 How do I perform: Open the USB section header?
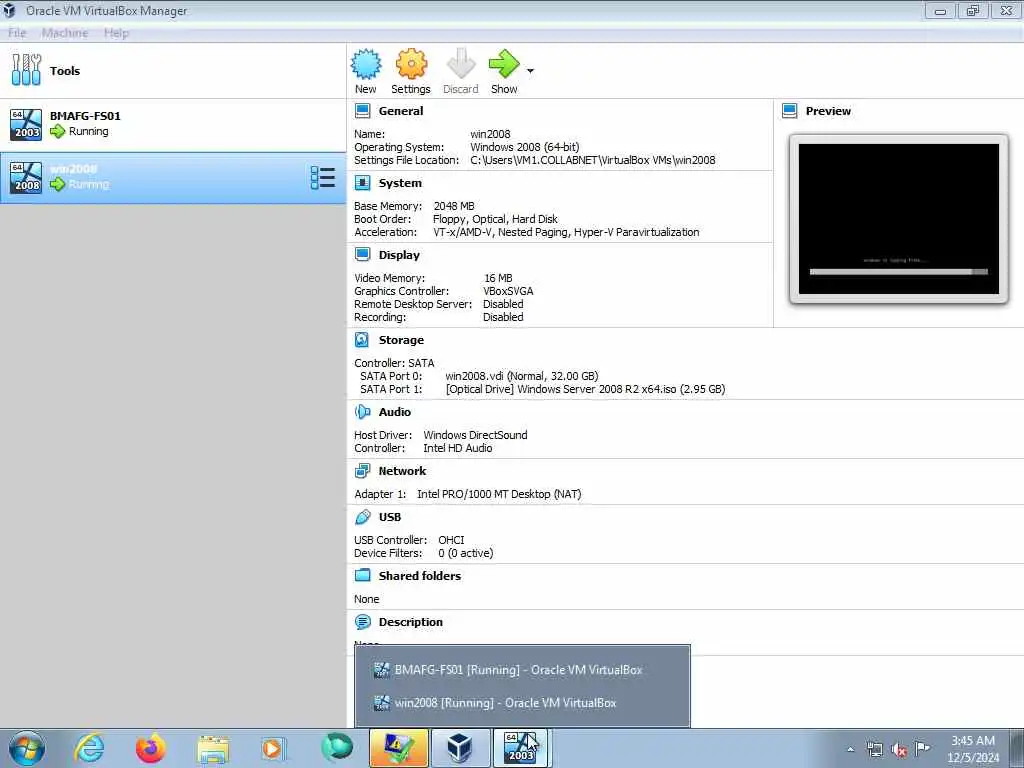click(x=390, y=517)
